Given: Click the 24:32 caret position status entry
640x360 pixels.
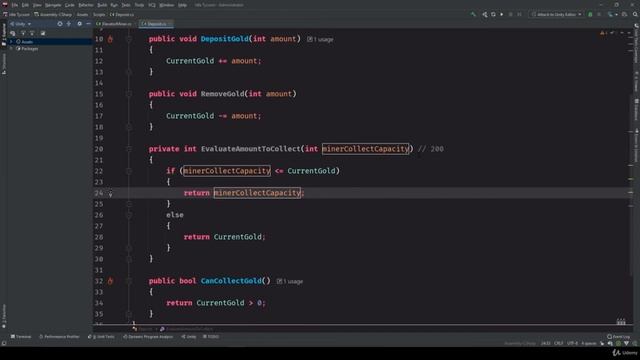Looking at the screenshot, I should tap(546, 344).
